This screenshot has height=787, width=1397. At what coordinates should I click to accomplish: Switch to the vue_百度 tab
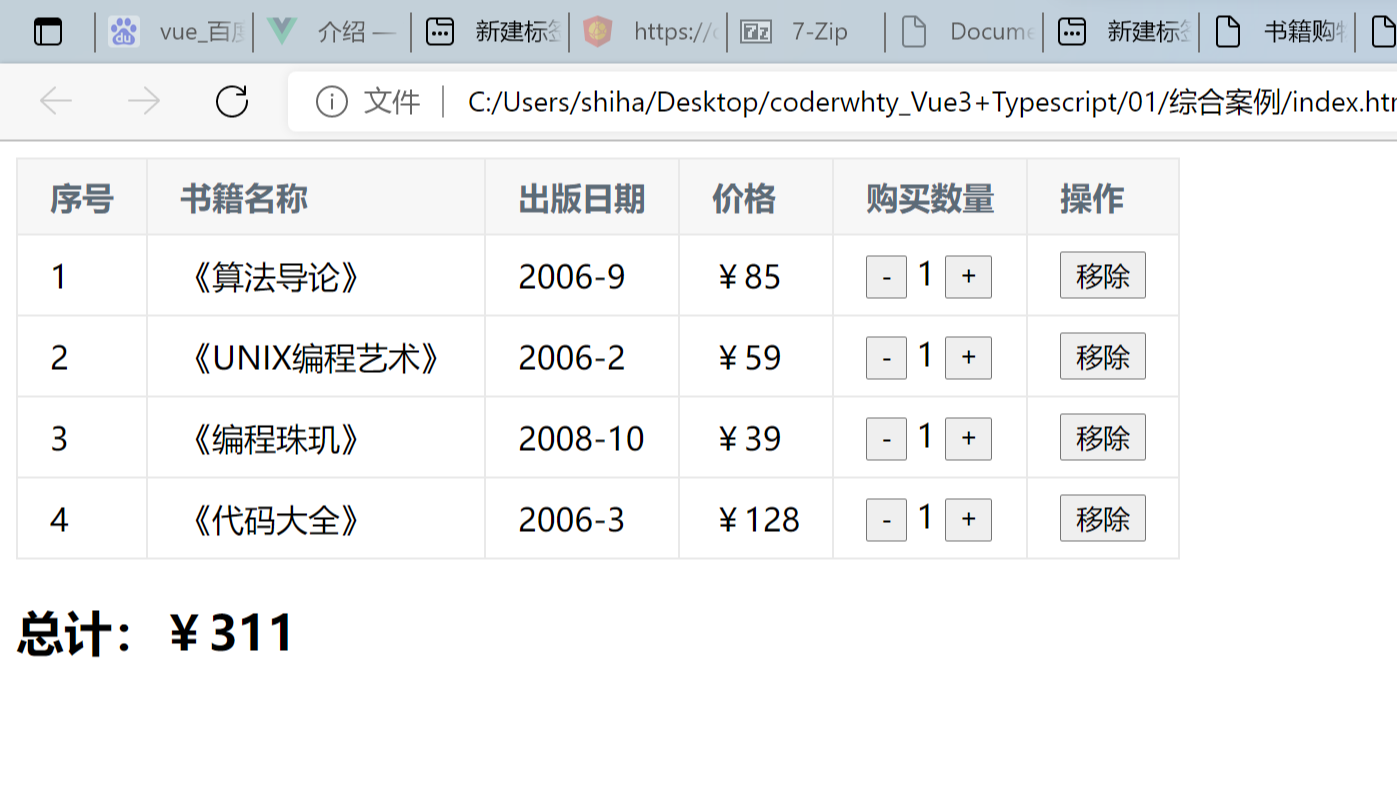tap(177, 32)
